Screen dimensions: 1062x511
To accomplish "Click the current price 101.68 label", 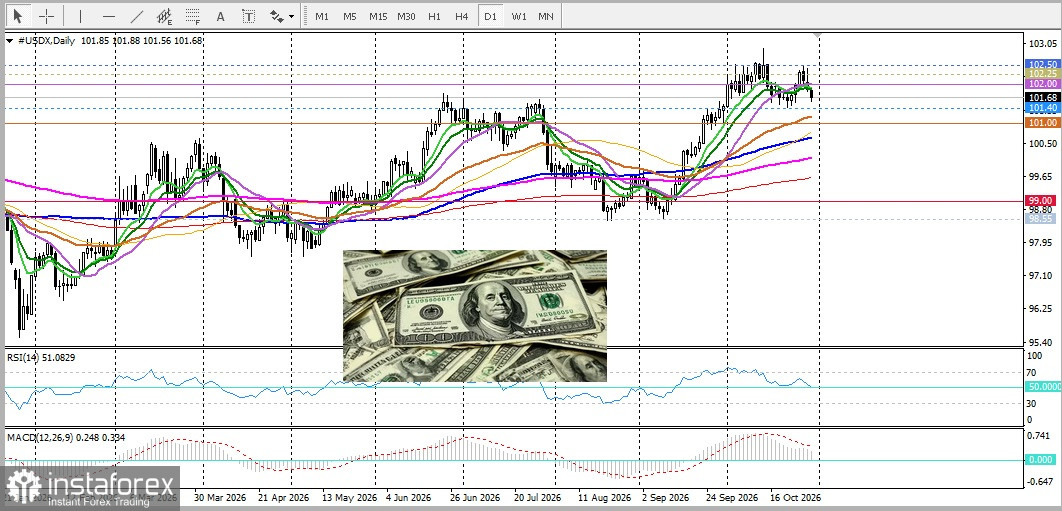I will [x=1042, y=98].
